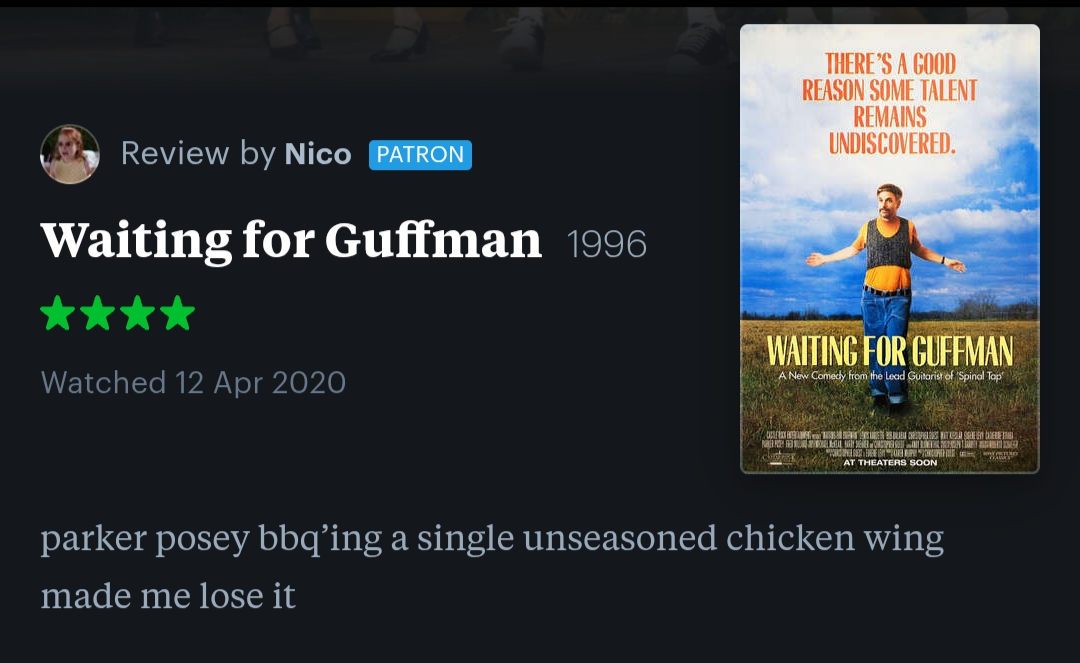Click the second green rating star
The width and height of the screenshot is (1080, 663).
tap(98, 313)
